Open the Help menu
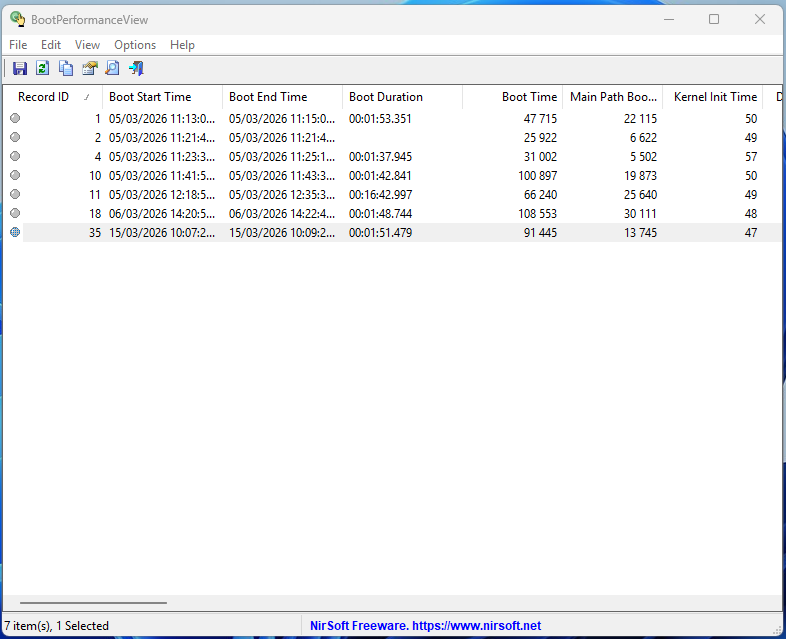This screenshot has height=639, width=786. (x=182, y=45)
